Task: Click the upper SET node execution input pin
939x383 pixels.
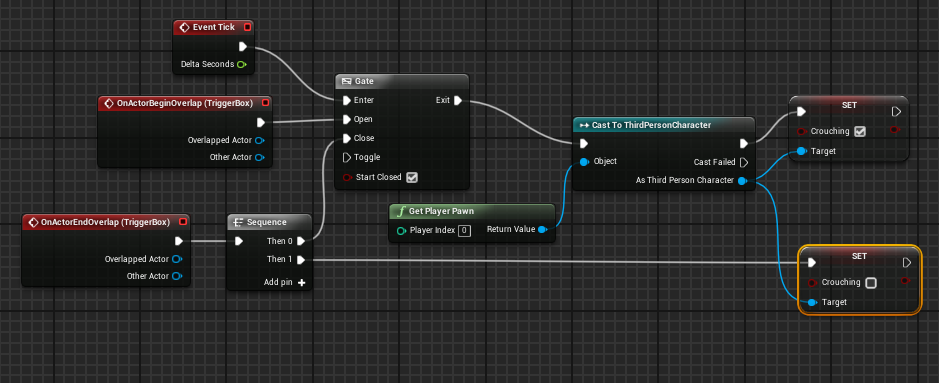Action: point(801,112)
